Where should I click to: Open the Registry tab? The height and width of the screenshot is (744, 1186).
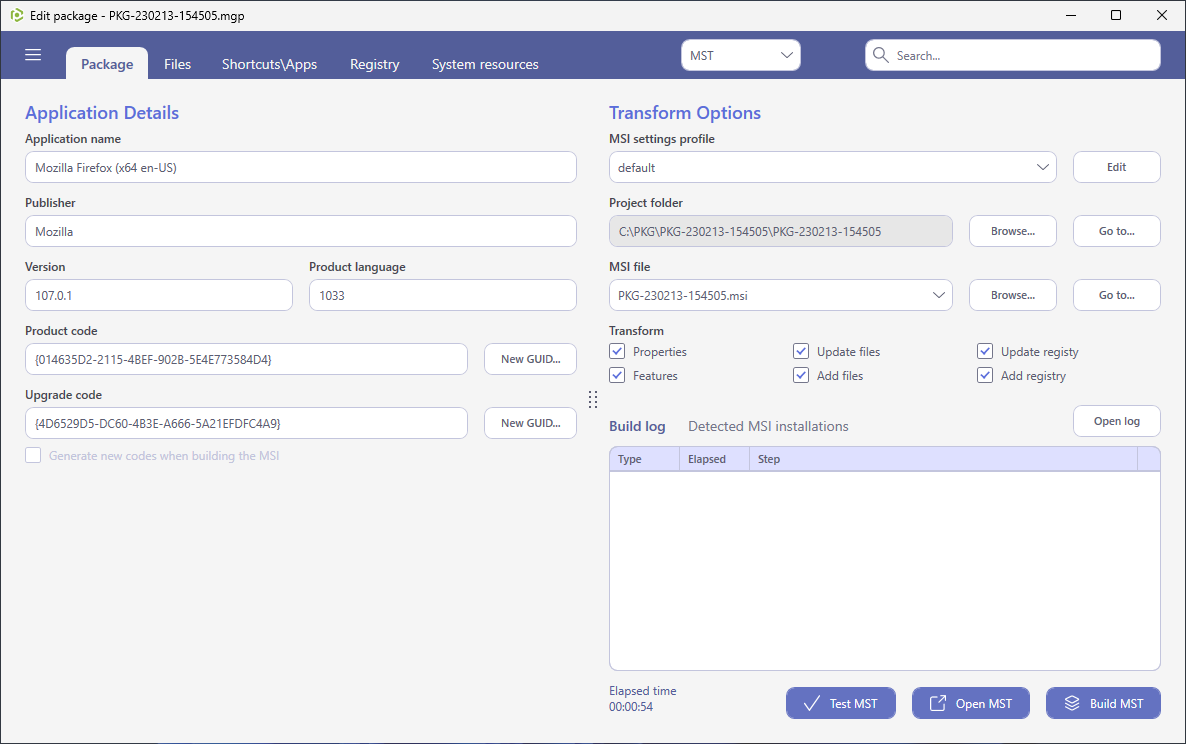pos(374,64)
